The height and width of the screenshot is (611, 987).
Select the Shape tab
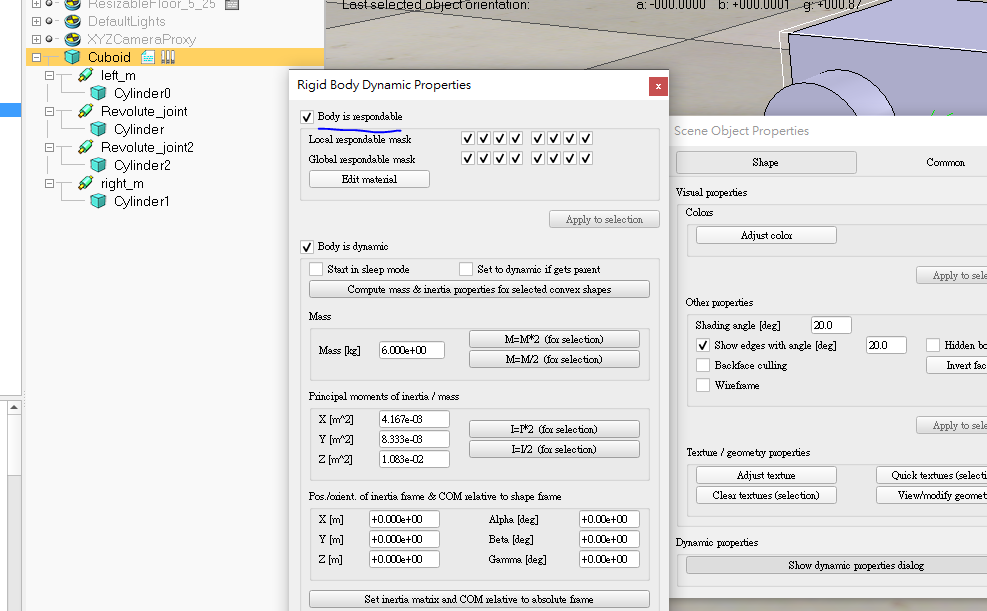[x=766, y=162]
